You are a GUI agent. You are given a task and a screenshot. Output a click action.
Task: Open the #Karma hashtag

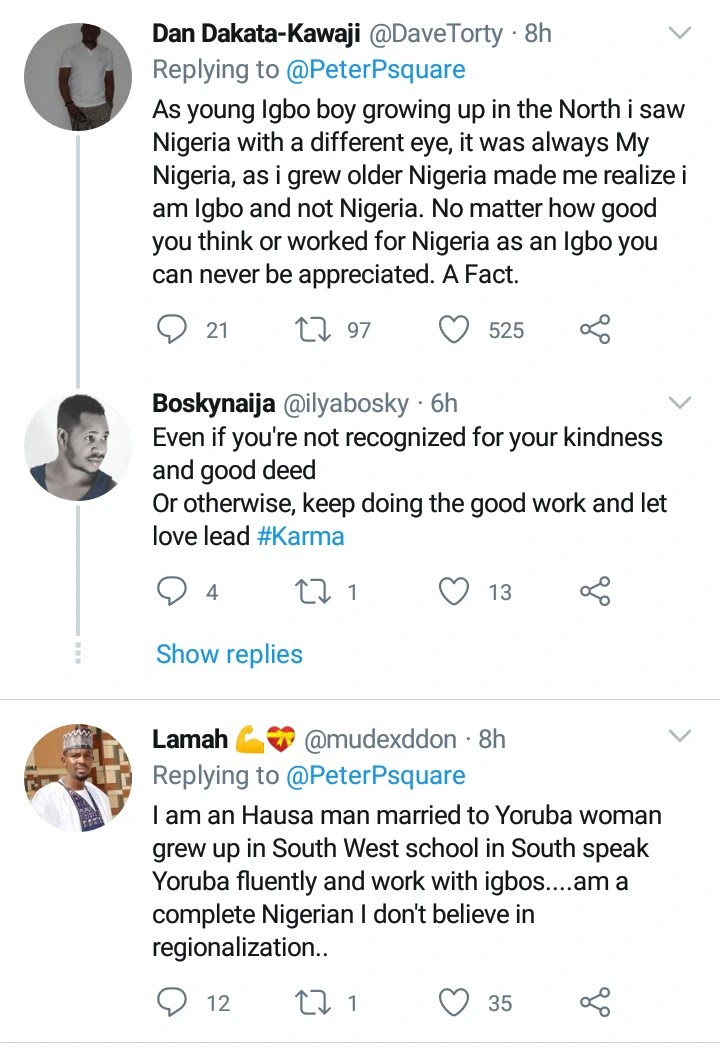point(300,535)
